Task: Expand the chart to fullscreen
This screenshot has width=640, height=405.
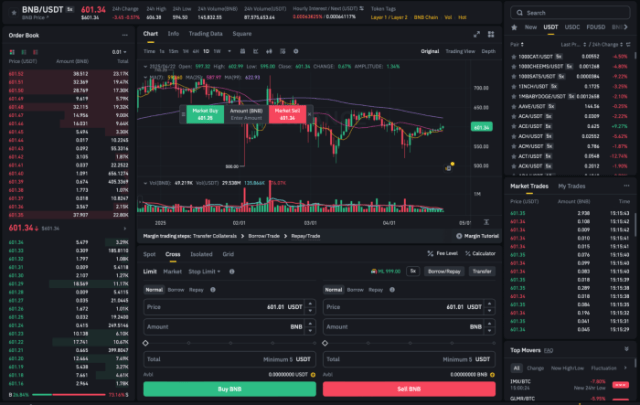Action: [x=476, y=34]
